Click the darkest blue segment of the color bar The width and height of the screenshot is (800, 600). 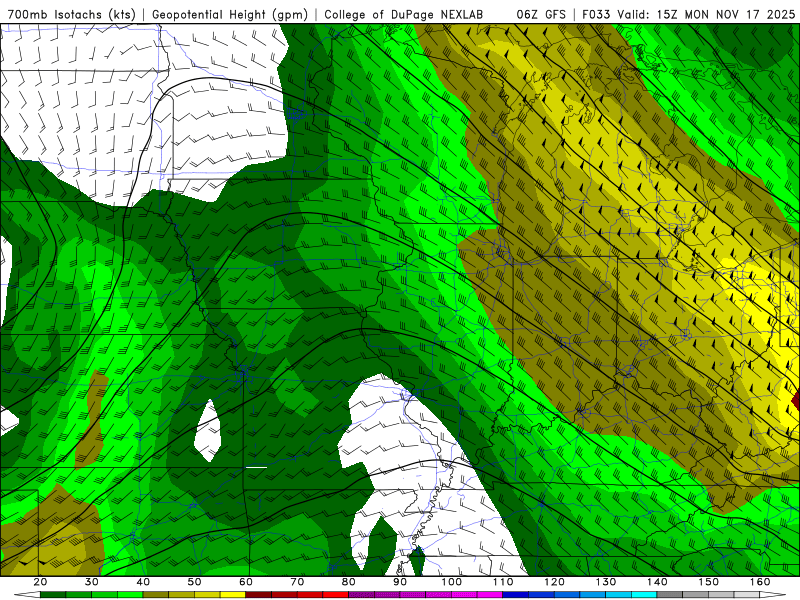point(515,595)
